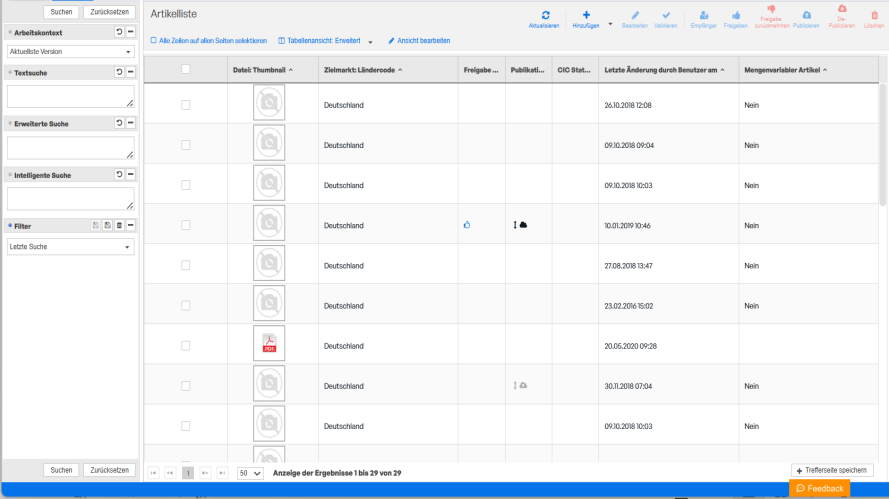Collapse the Filter section
889x499 pixels.
coord(130,226)
